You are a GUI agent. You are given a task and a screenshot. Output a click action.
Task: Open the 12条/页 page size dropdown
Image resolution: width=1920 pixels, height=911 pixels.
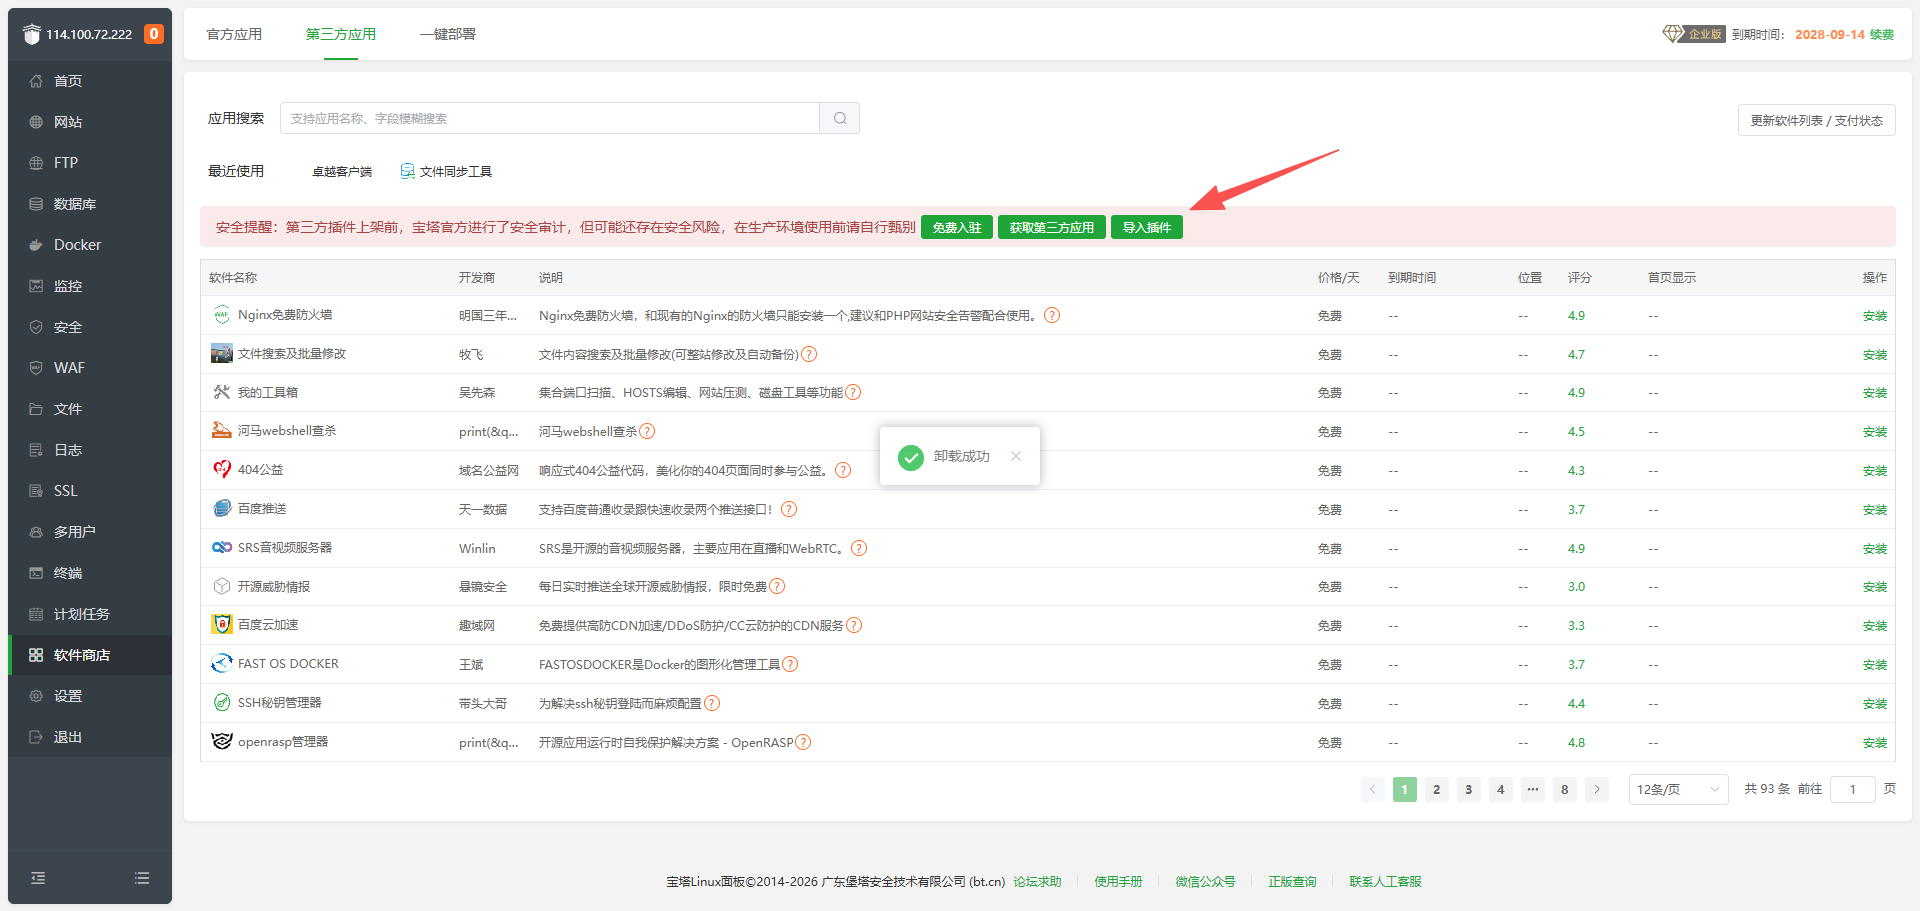pos(1678,789)
